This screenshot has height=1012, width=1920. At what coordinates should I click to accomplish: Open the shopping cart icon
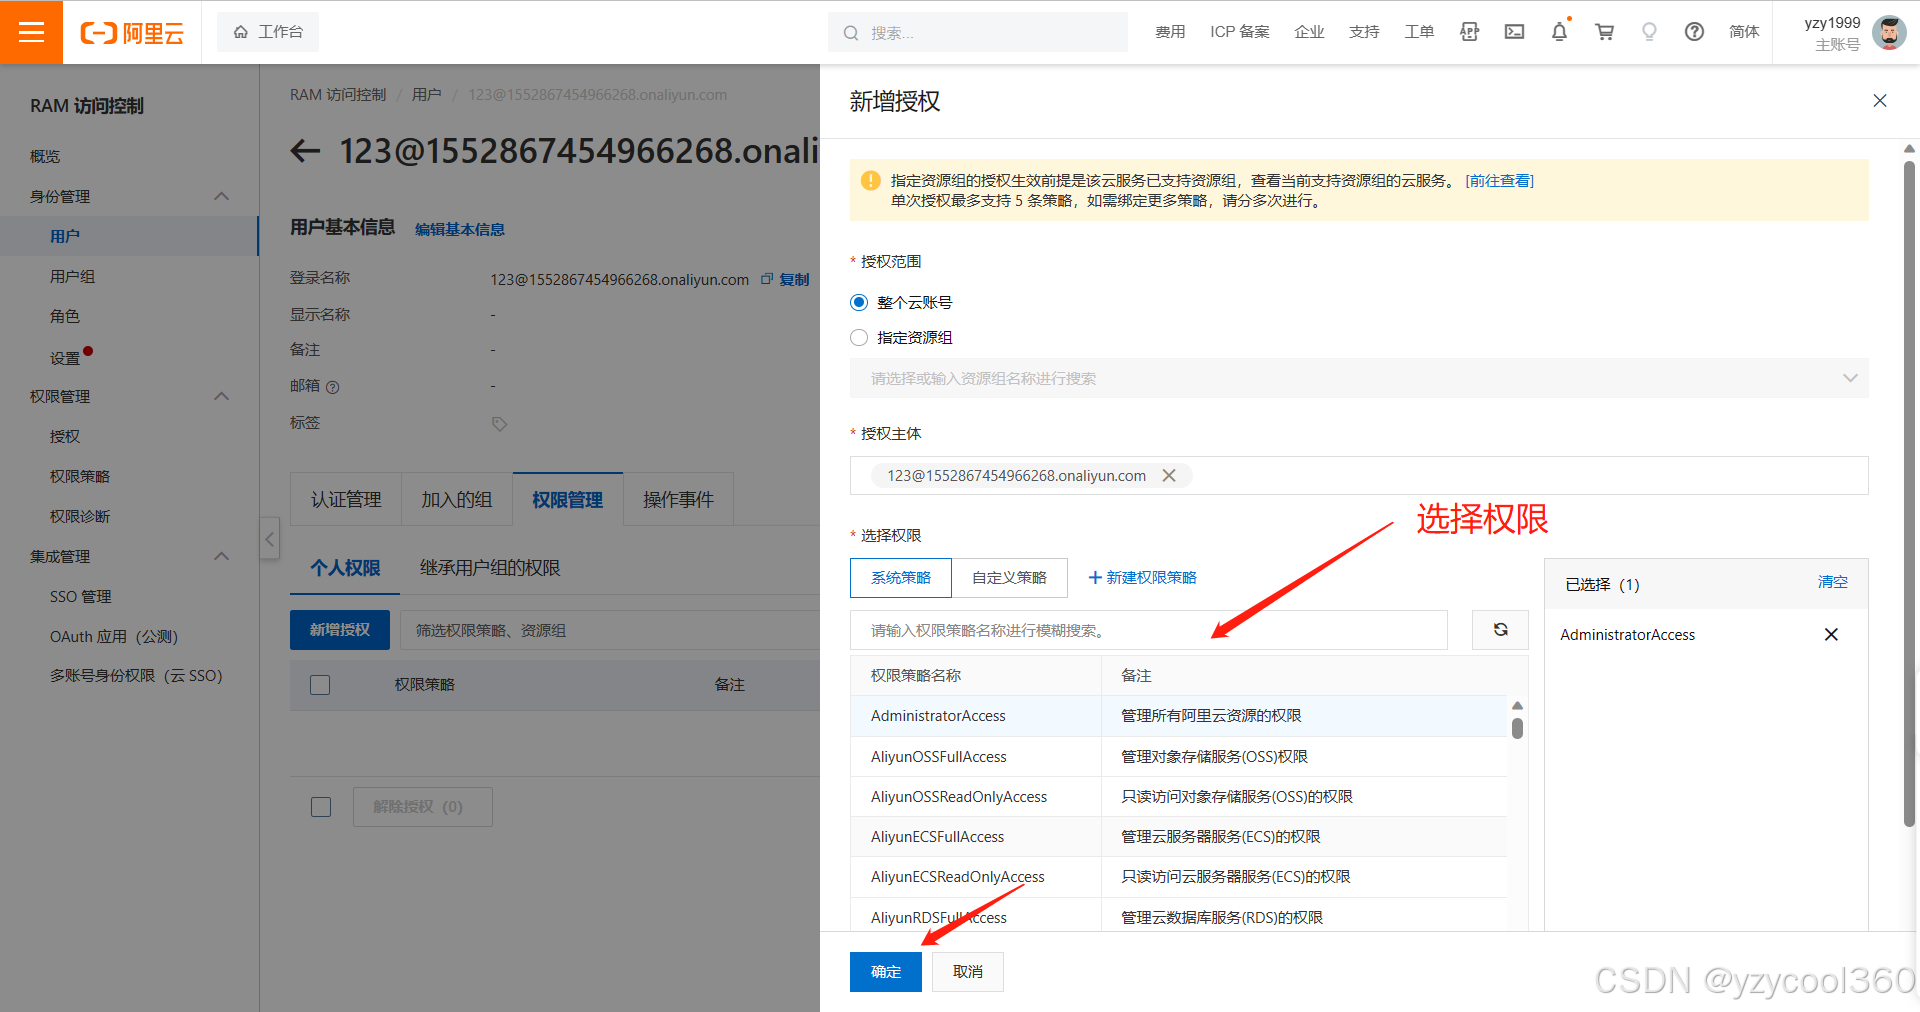click(1604, 32)
